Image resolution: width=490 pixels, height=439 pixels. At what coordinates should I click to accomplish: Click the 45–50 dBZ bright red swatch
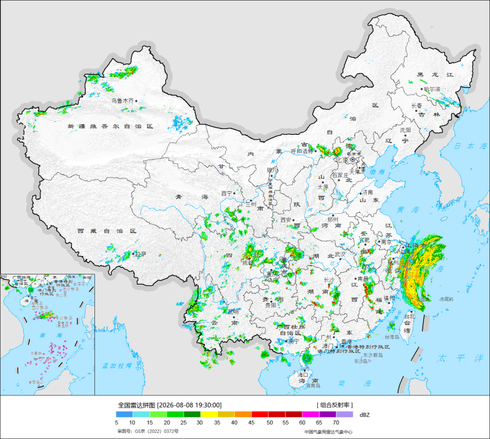point(260,414)
